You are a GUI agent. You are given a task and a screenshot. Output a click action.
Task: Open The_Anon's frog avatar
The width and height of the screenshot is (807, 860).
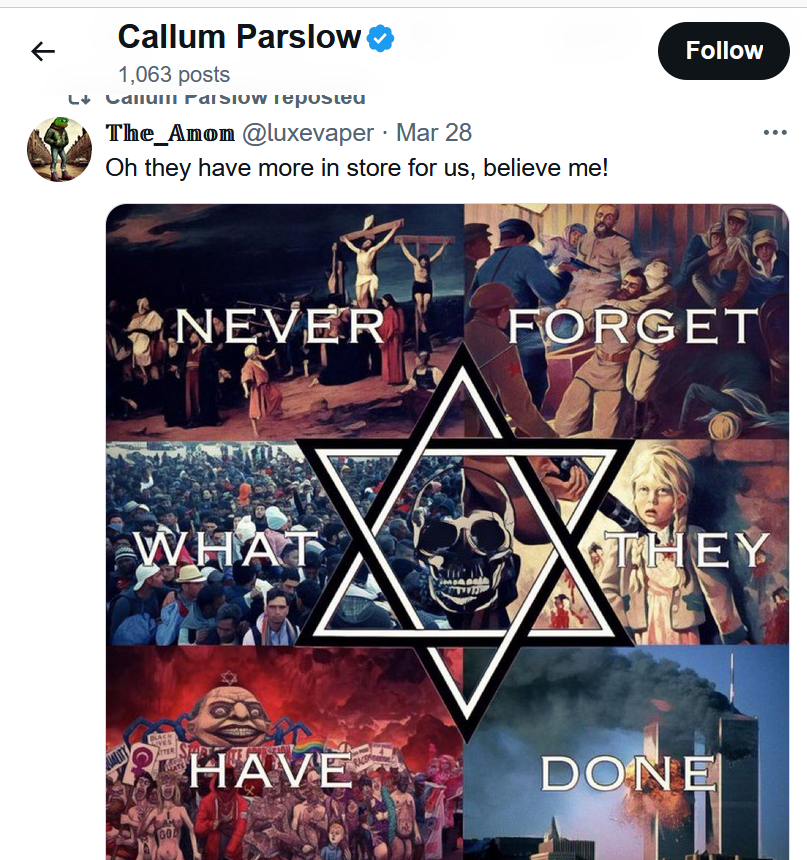click(x=59, y=149)
